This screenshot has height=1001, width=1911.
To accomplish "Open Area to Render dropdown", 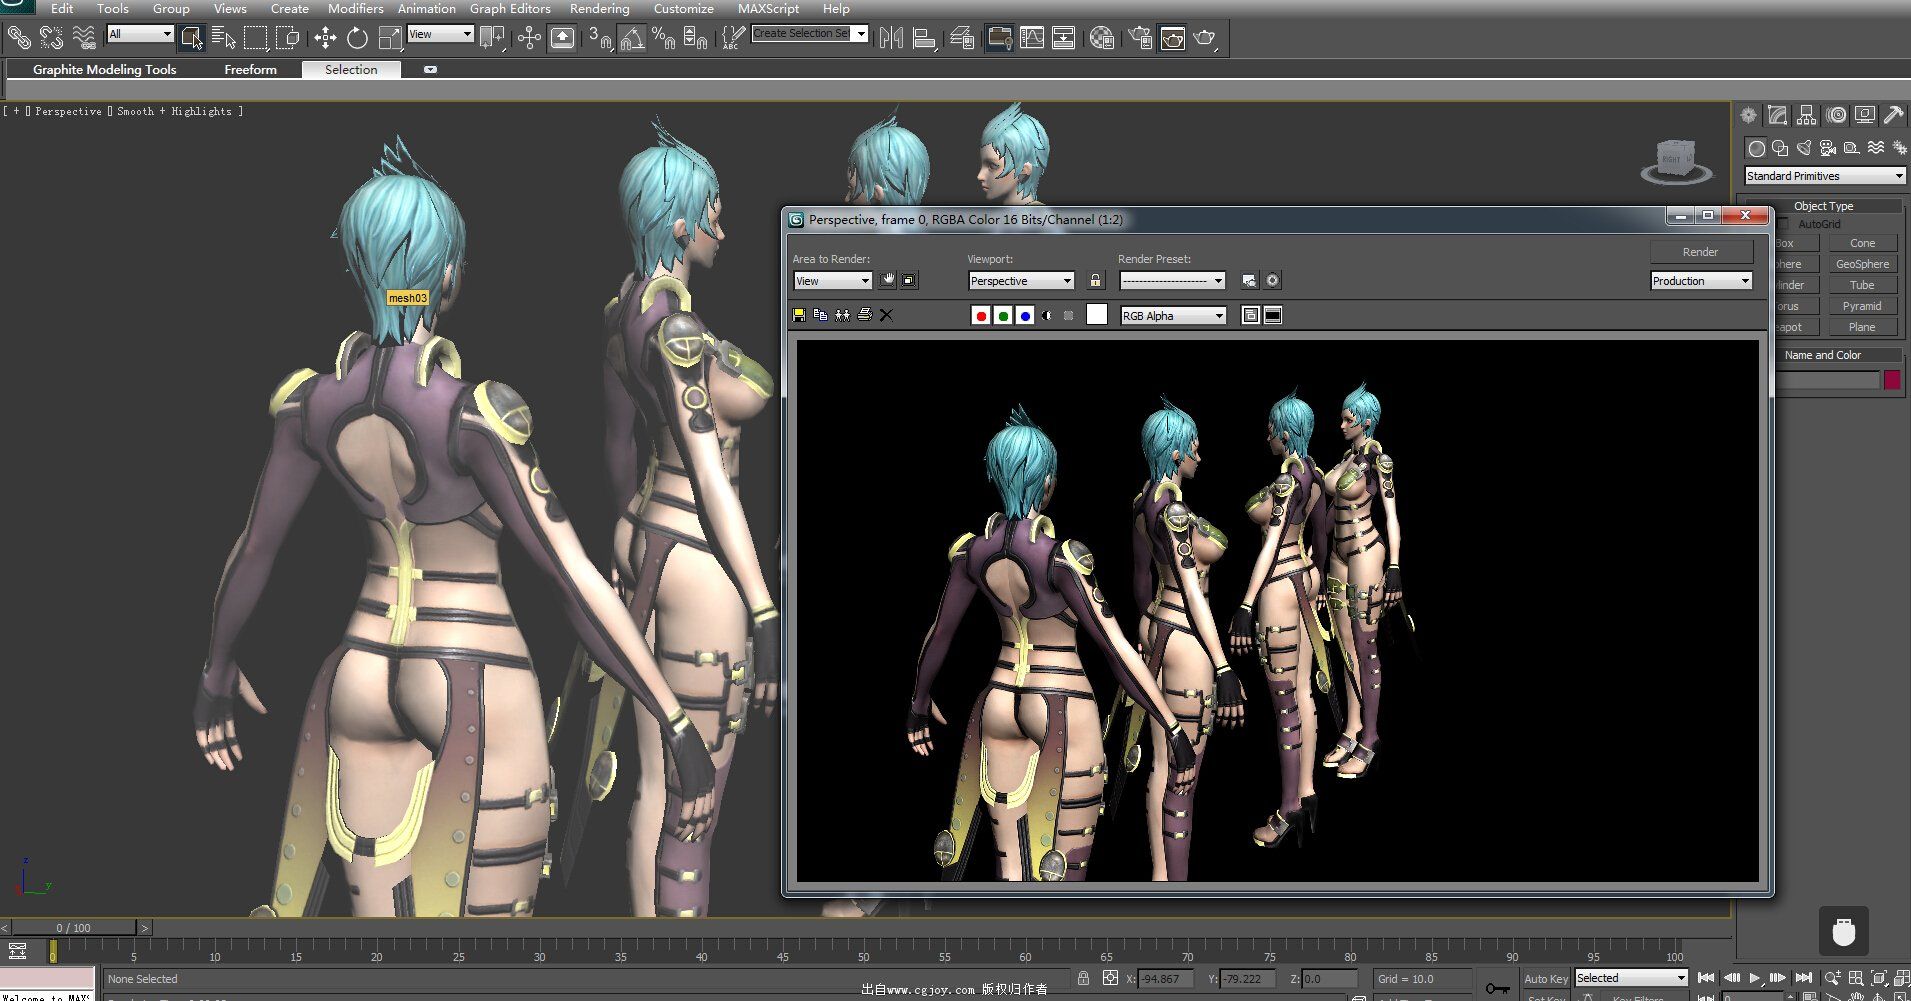I will click(832, 281).
